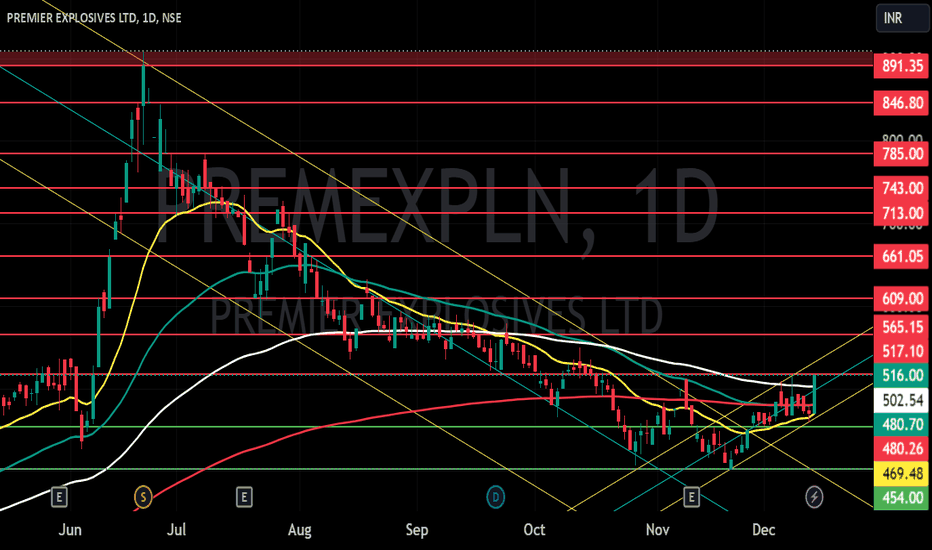Select the 785.00 price label

pyautogui.click(x=900, y=153)
